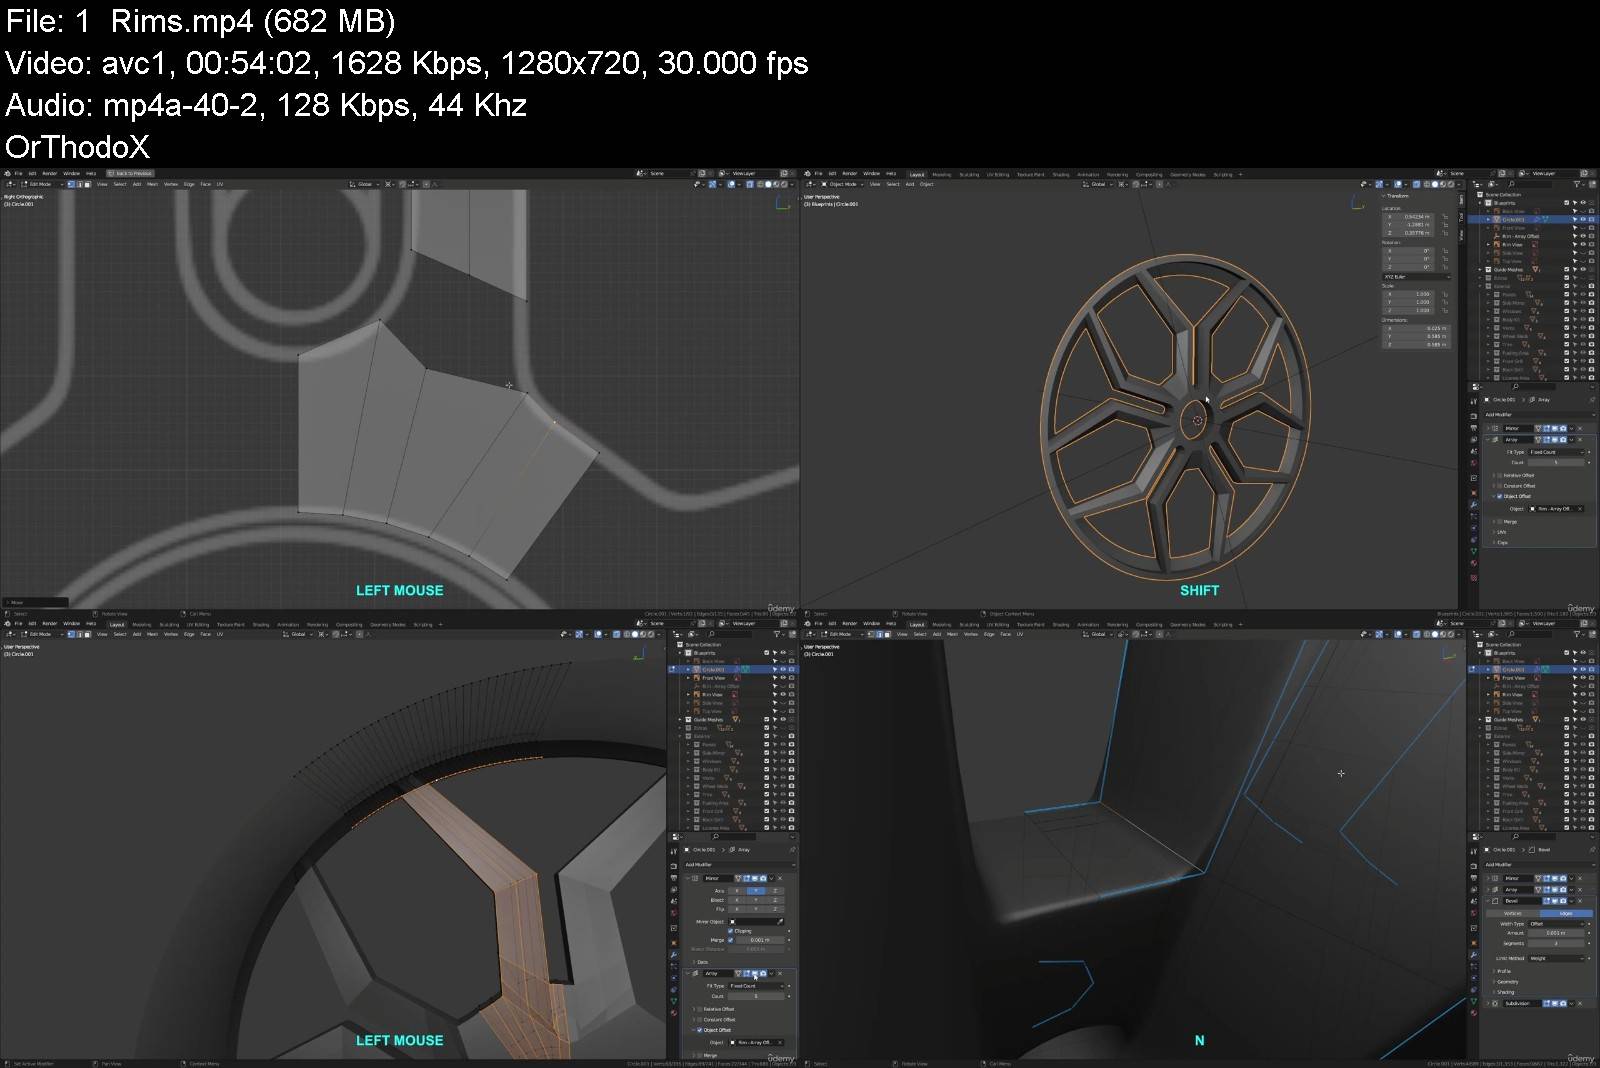Select Rim - Array Offset in top-right outliner
The width and height of the screenshot is (1600, 1068).
point(1521,236)
